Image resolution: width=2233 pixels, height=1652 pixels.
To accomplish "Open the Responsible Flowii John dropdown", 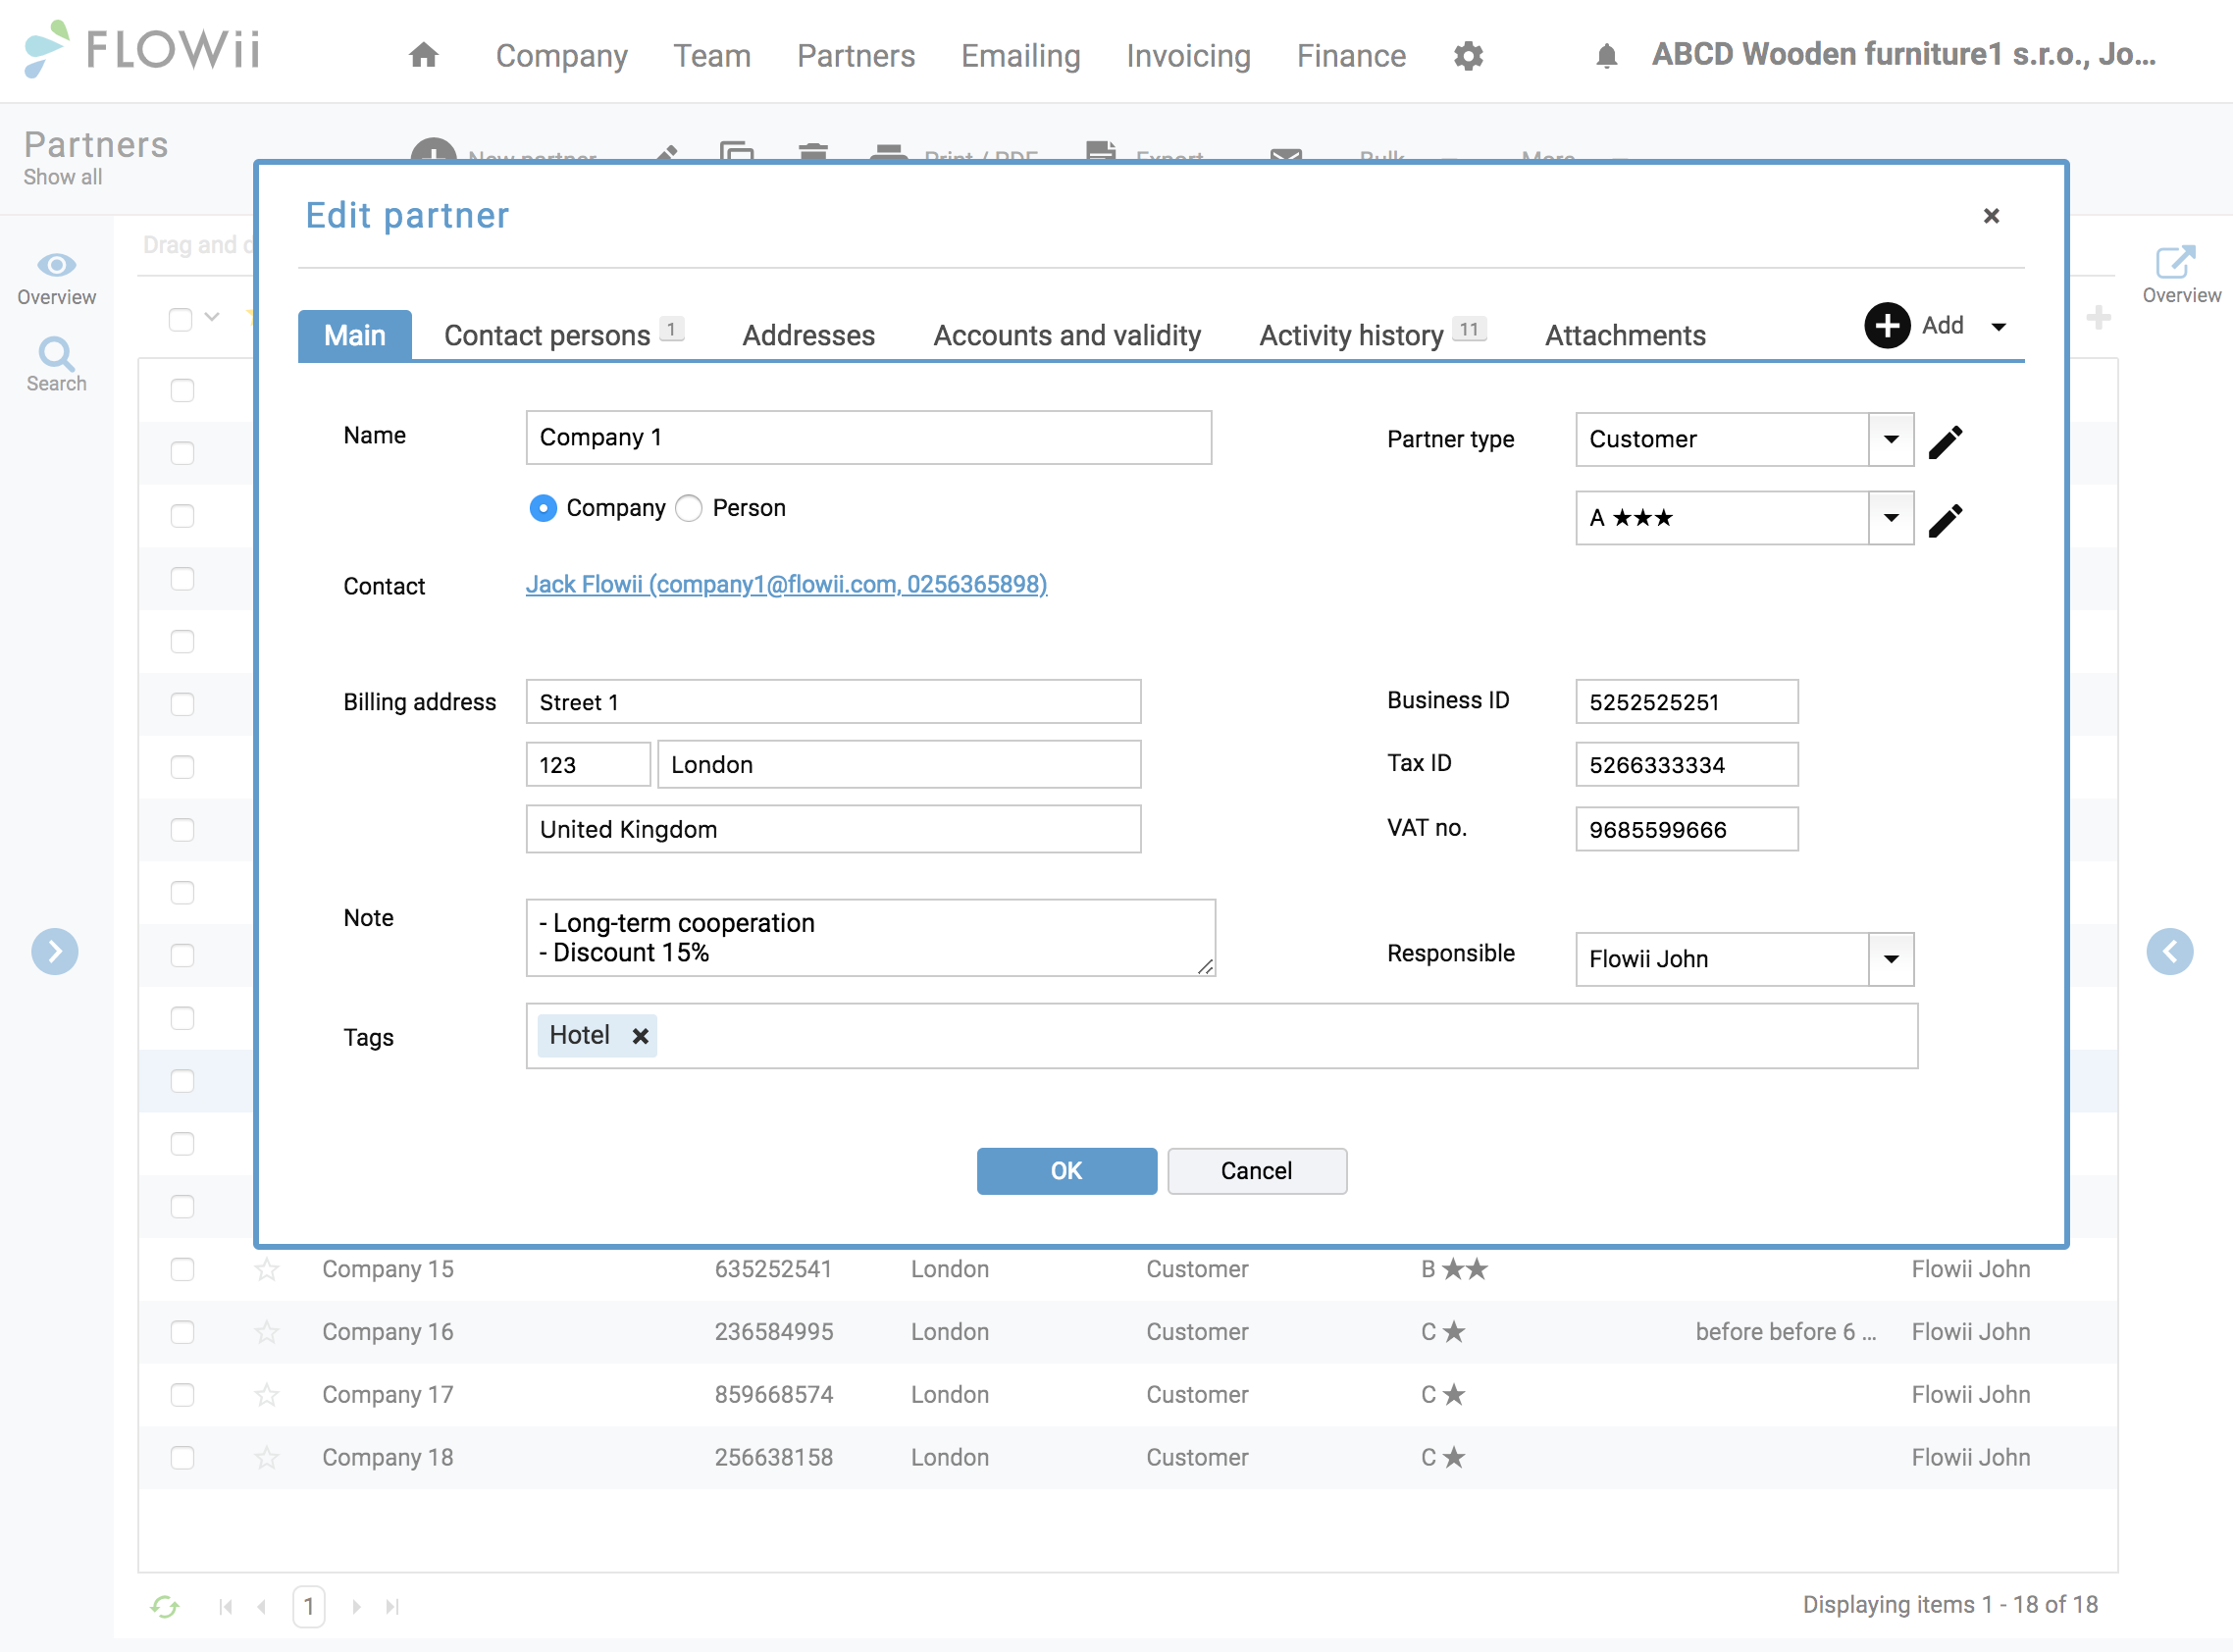I will tap(1891, 960).
